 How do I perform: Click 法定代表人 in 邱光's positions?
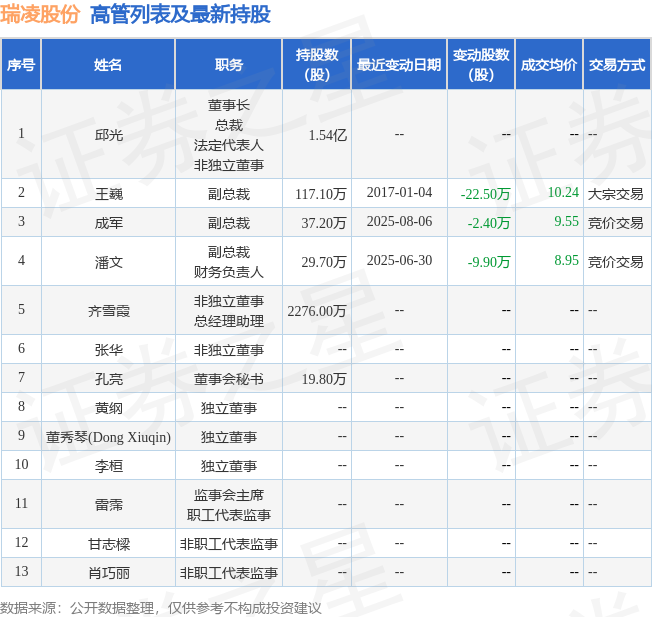[x=229, y=145]
